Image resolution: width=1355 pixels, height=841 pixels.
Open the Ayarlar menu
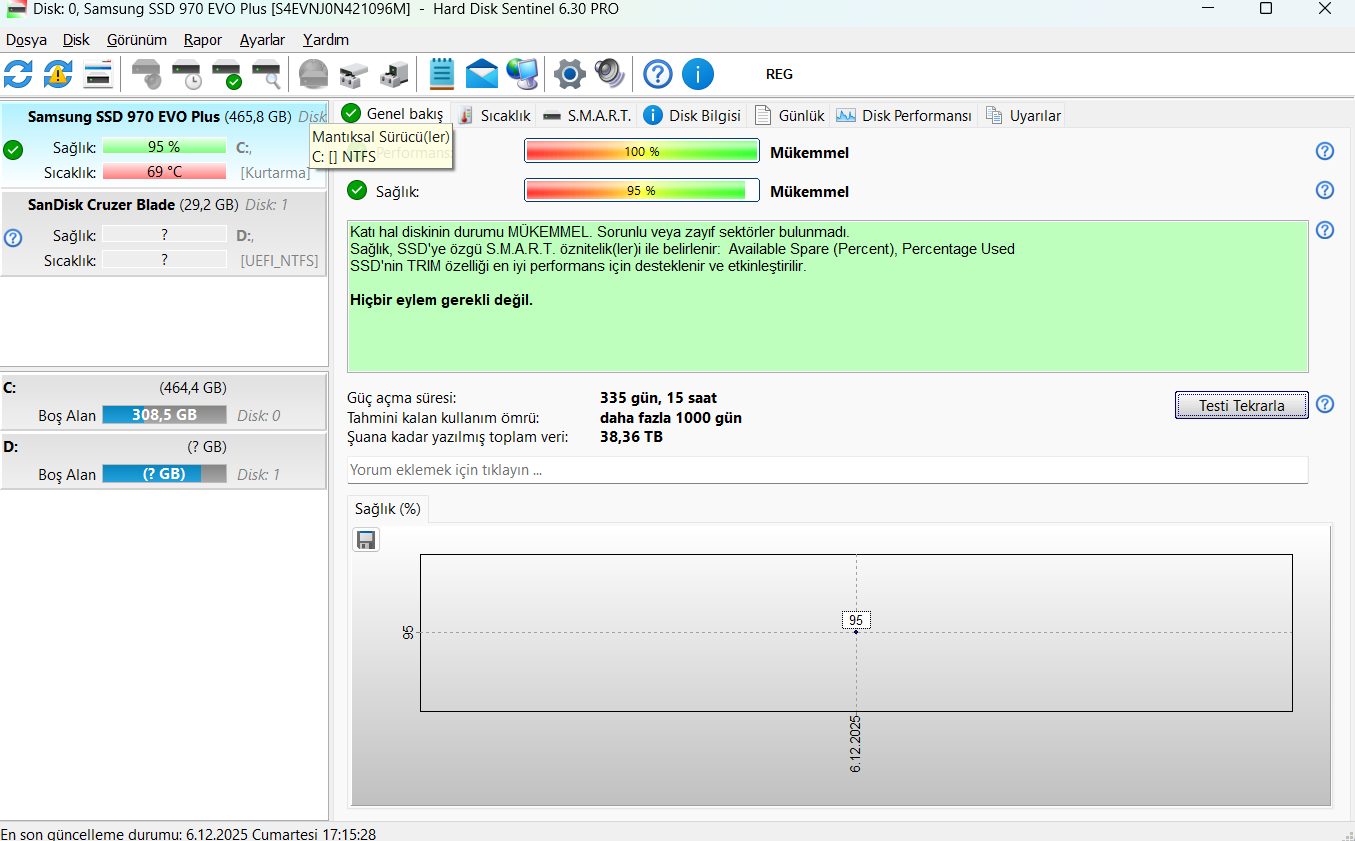click(x=262, y=40)
